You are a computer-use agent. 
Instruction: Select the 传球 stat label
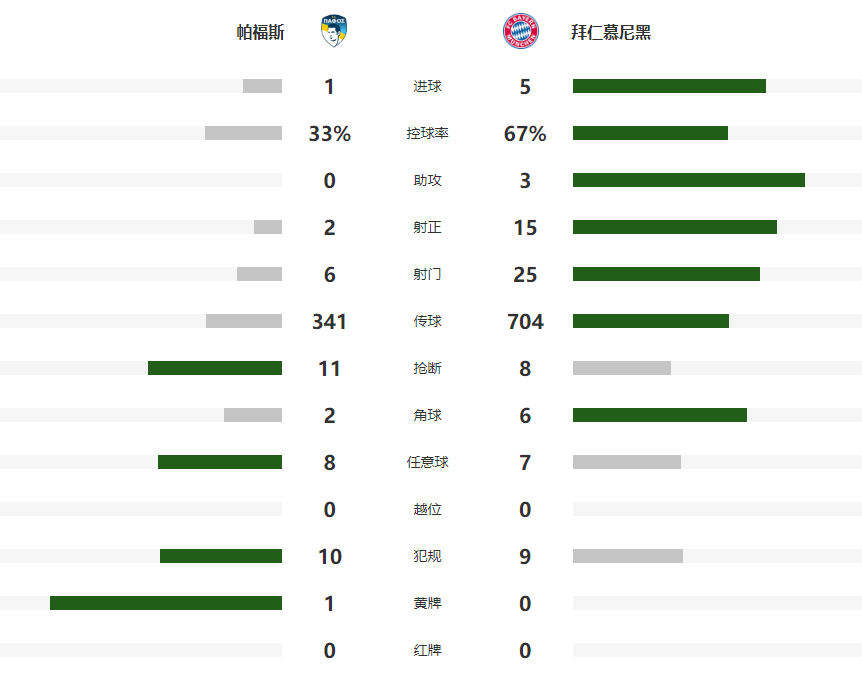tap(427, 322)
